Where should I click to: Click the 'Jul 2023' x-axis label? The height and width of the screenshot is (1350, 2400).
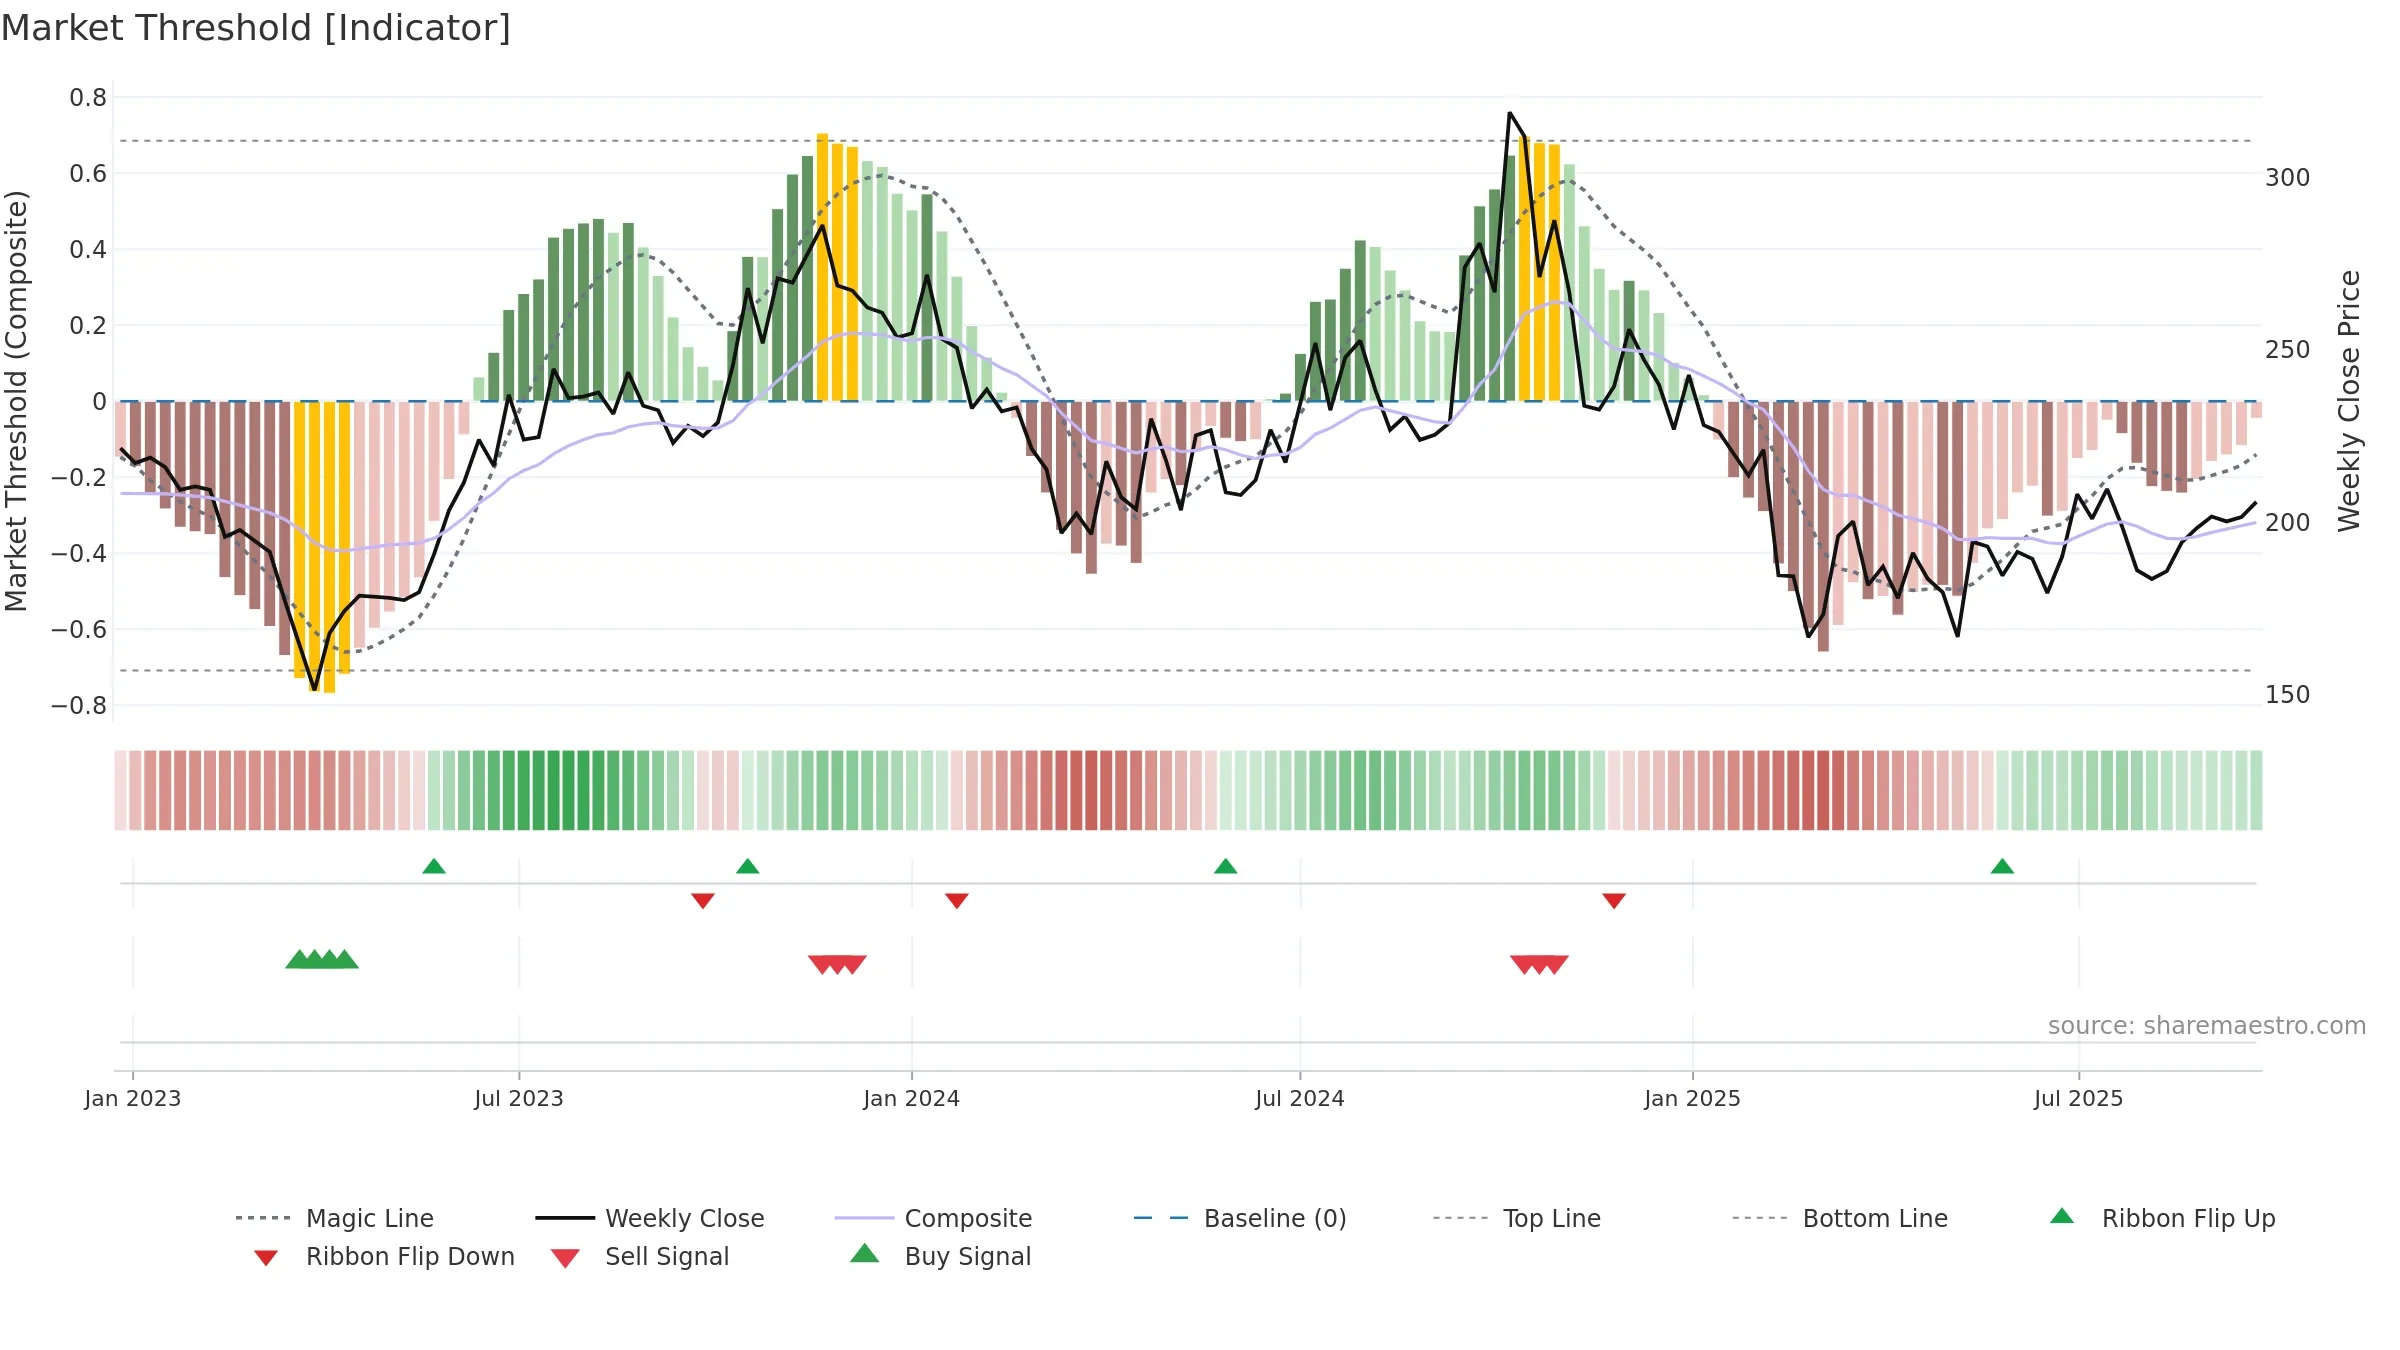click(519, 1098)
